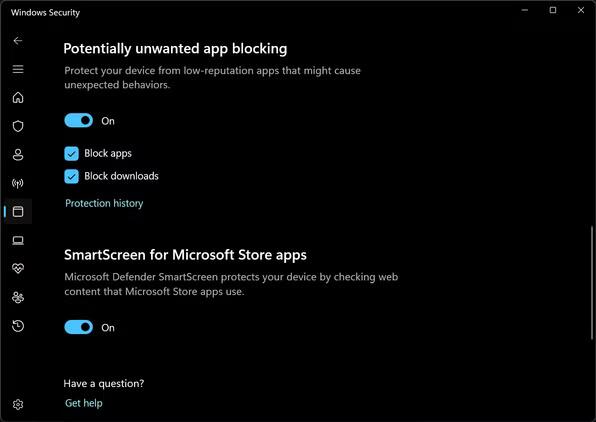Open Virus & threat protection shield icon
The height and width of the screenshot is (422, 596).
click(x=18, y=126)
